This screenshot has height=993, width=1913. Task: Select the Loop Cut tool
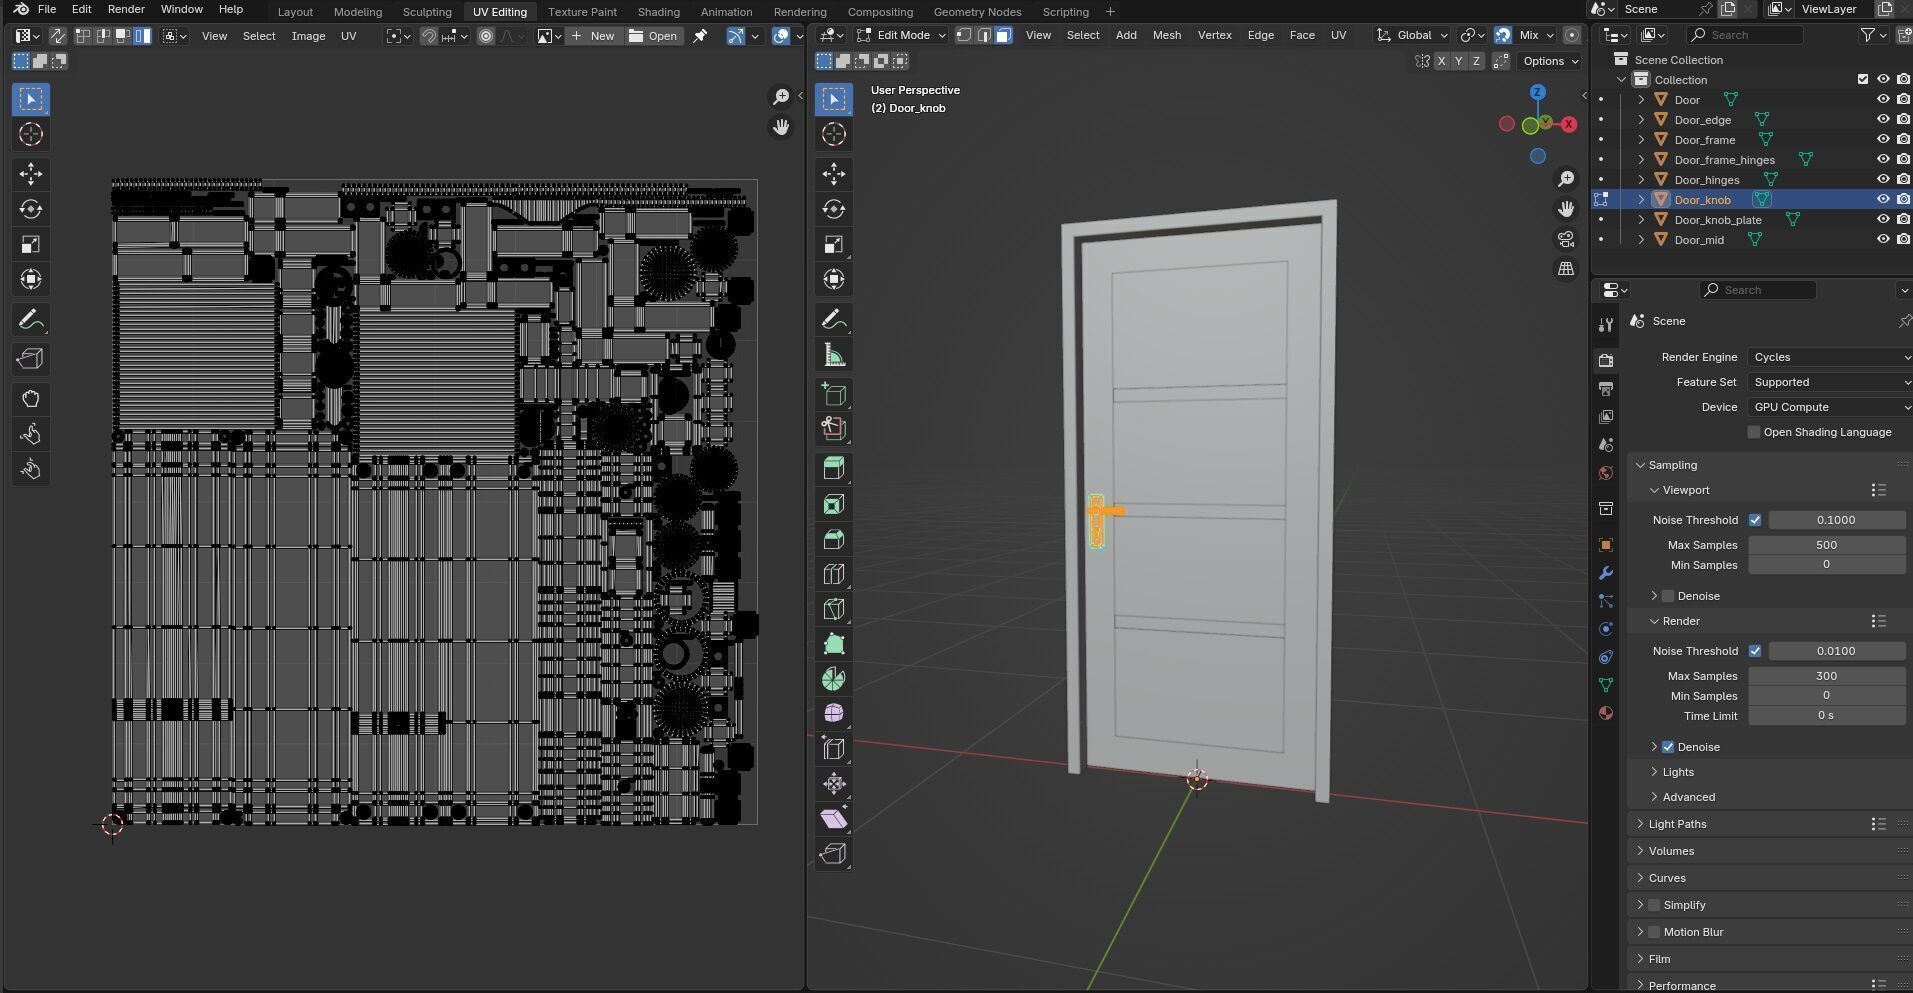[x=834, y=574]
